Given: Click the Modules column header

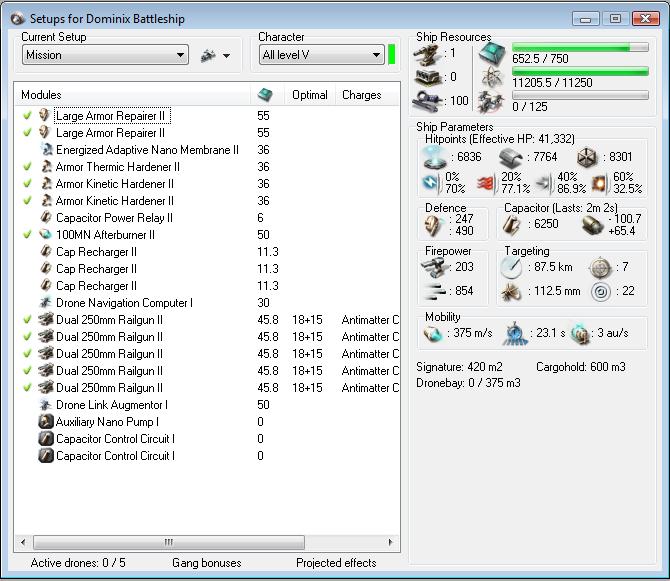Looking at the screenshot, I should tap(132, 95).
